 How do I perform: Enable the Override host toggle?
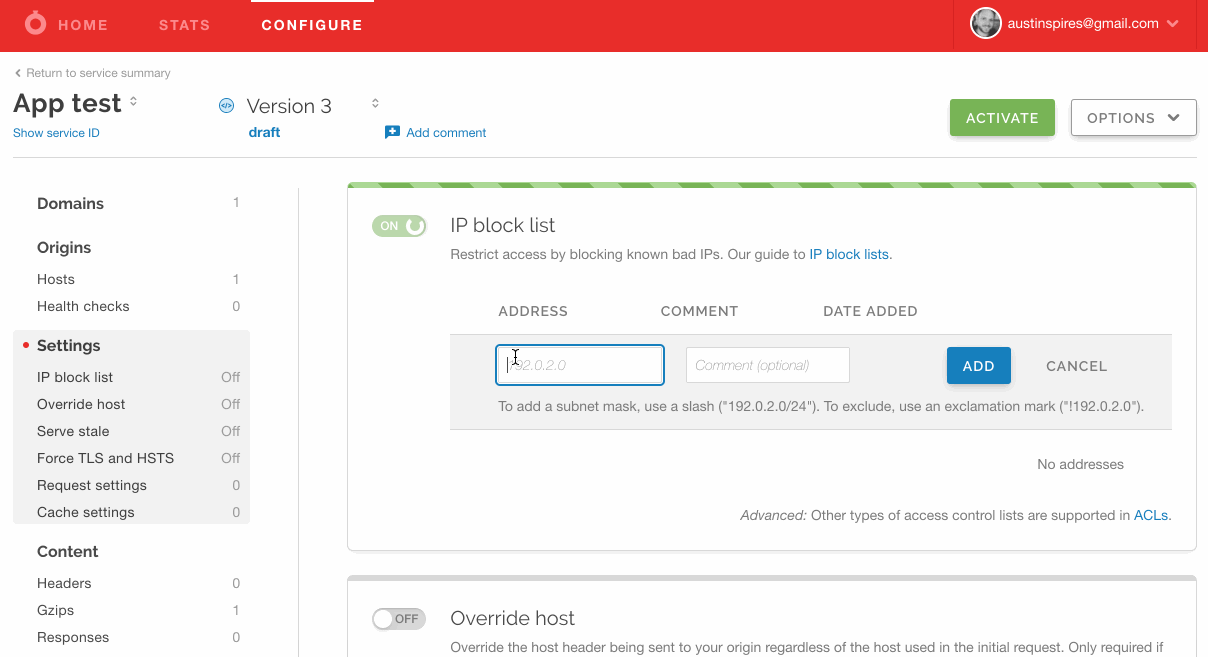[x=399, y=619]
